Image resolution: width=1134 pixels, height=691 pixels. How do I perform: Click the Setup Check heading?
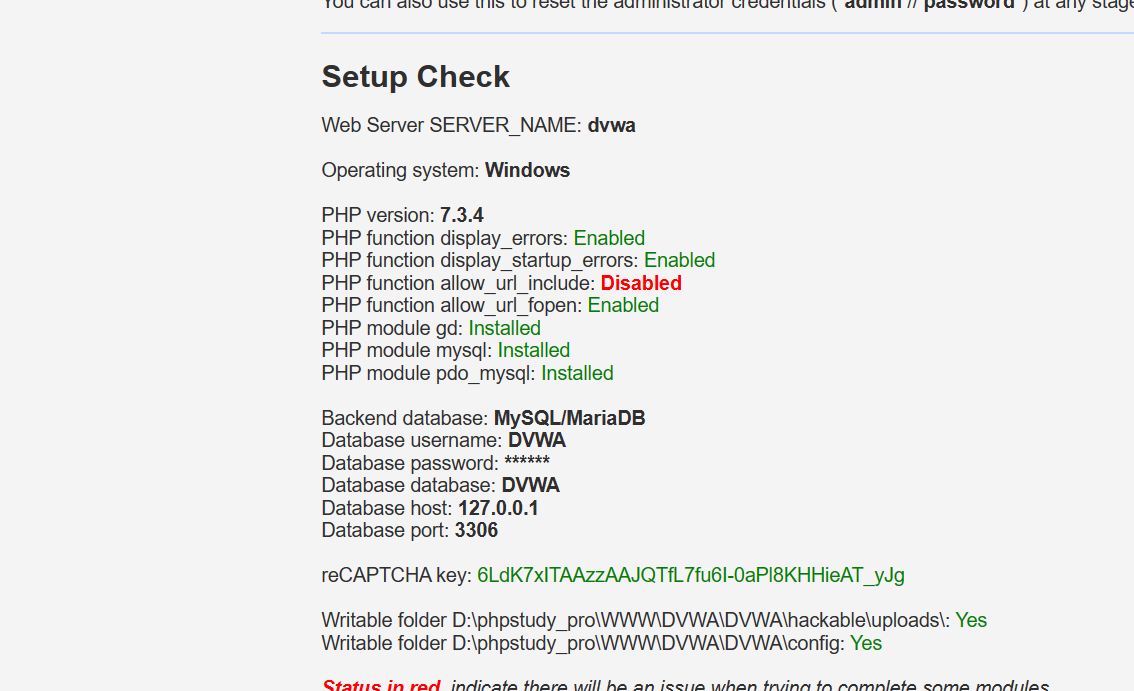416,77
